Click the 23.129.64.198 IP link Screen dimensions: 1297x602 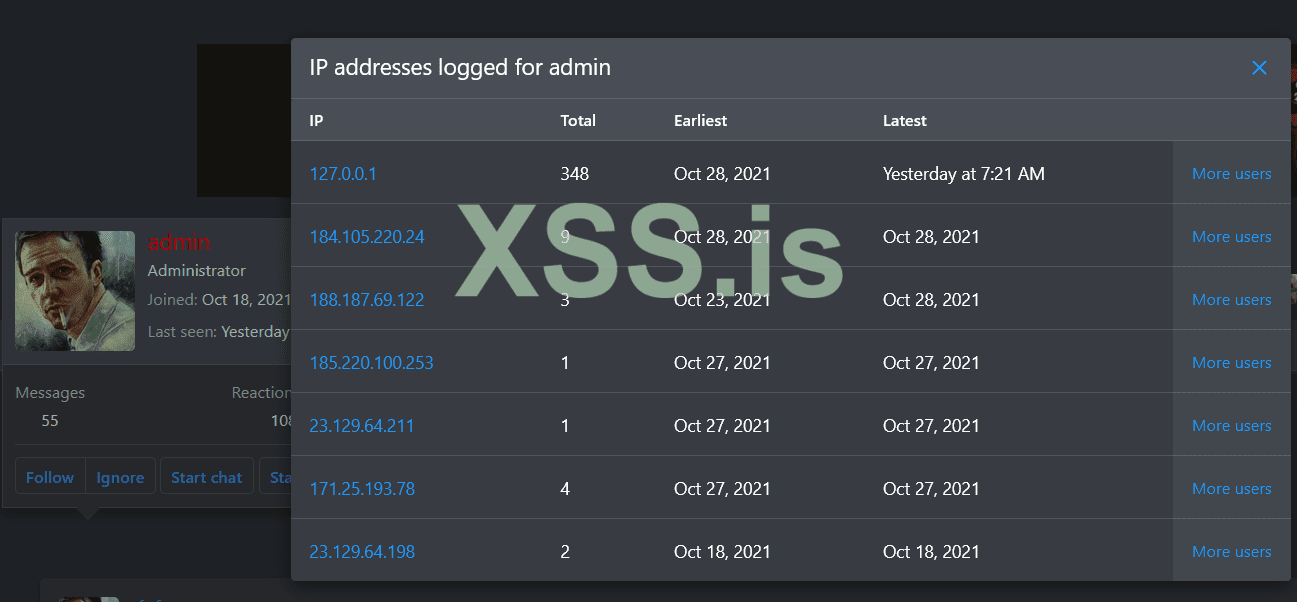362,552
